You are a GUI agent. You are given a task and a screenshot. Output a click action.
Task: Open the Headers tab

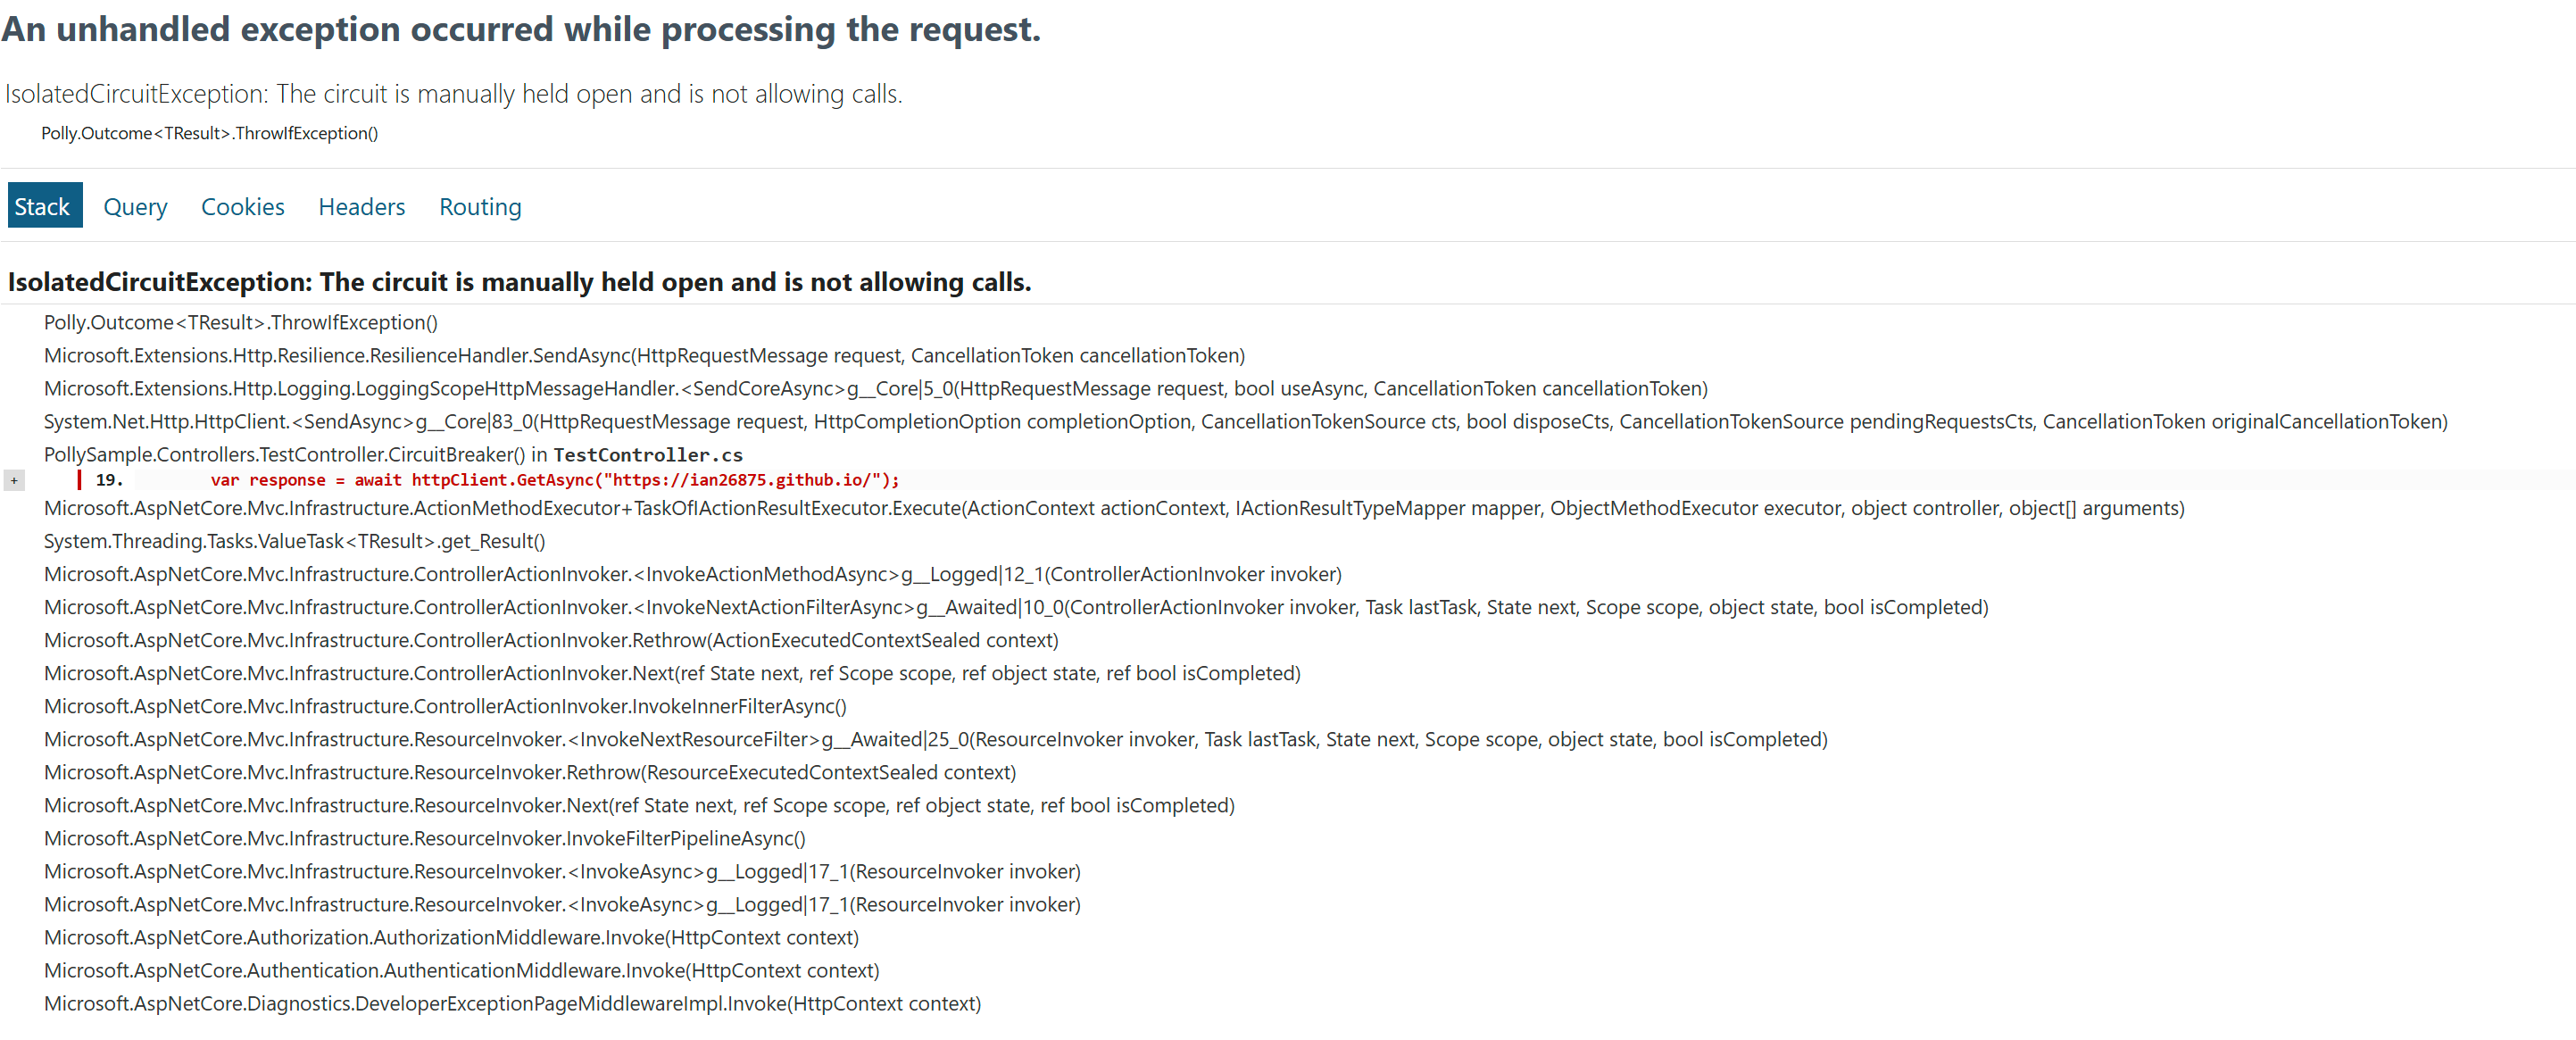click(361, 206)
